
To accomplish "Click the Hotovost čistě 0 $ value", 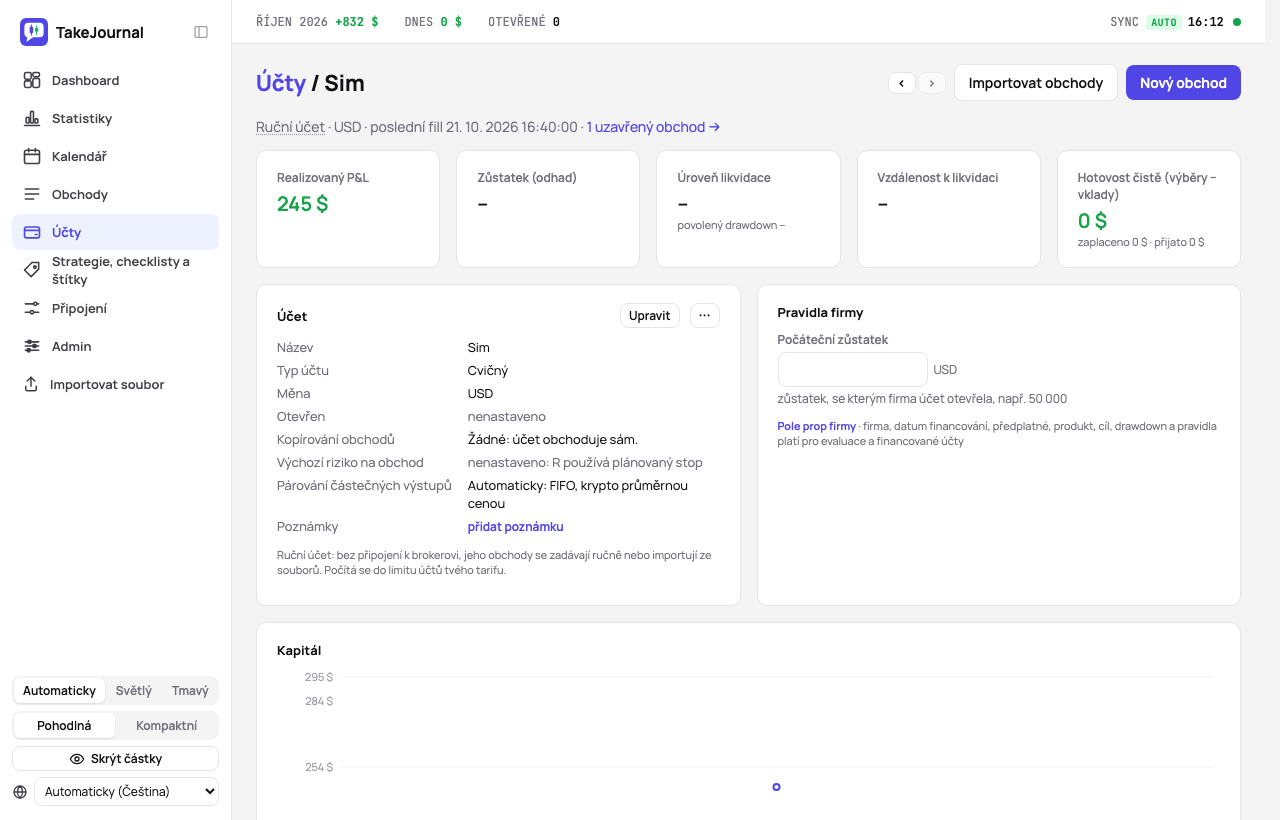I will [x=1092, y=221].
